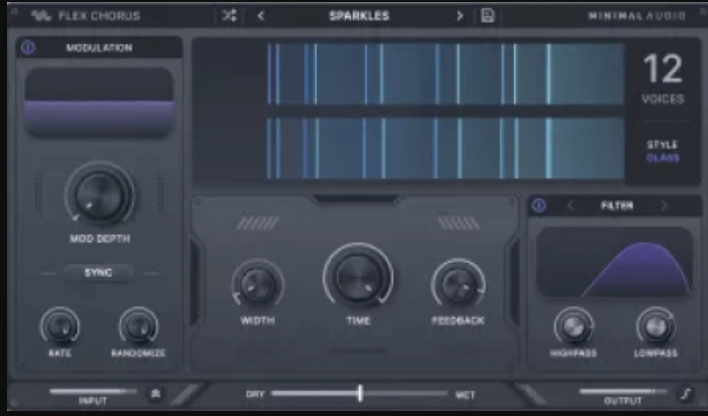Click the Minimal Audio brand label
Viewport: 708px width, 416px height.
[637, 16]
